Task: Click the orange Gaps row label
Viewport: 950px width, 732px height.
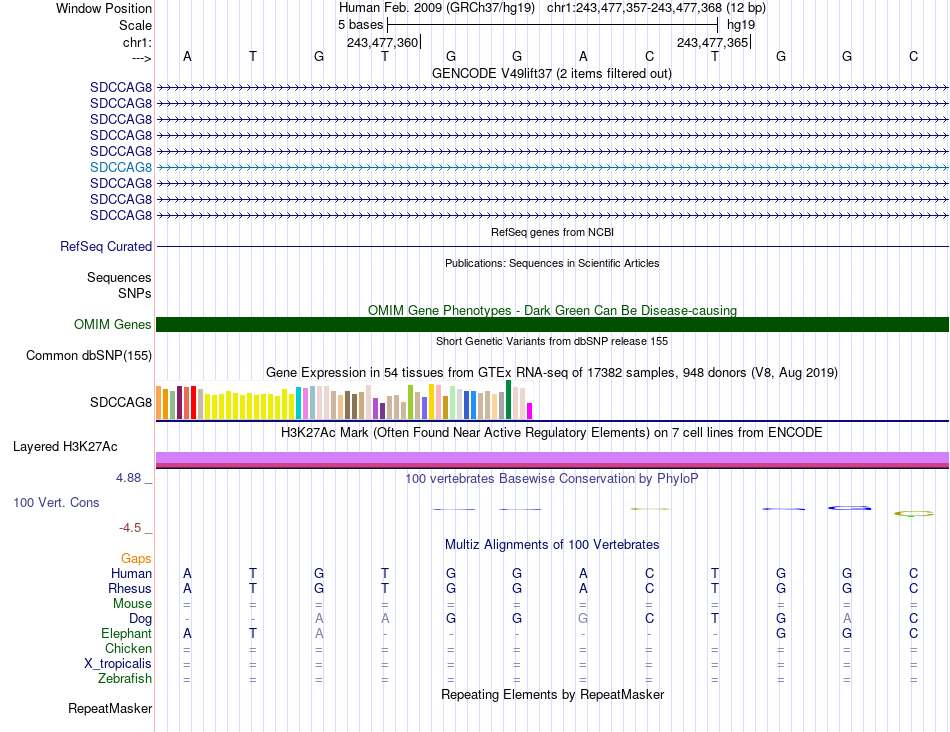Action: click(x=136, y=558)
